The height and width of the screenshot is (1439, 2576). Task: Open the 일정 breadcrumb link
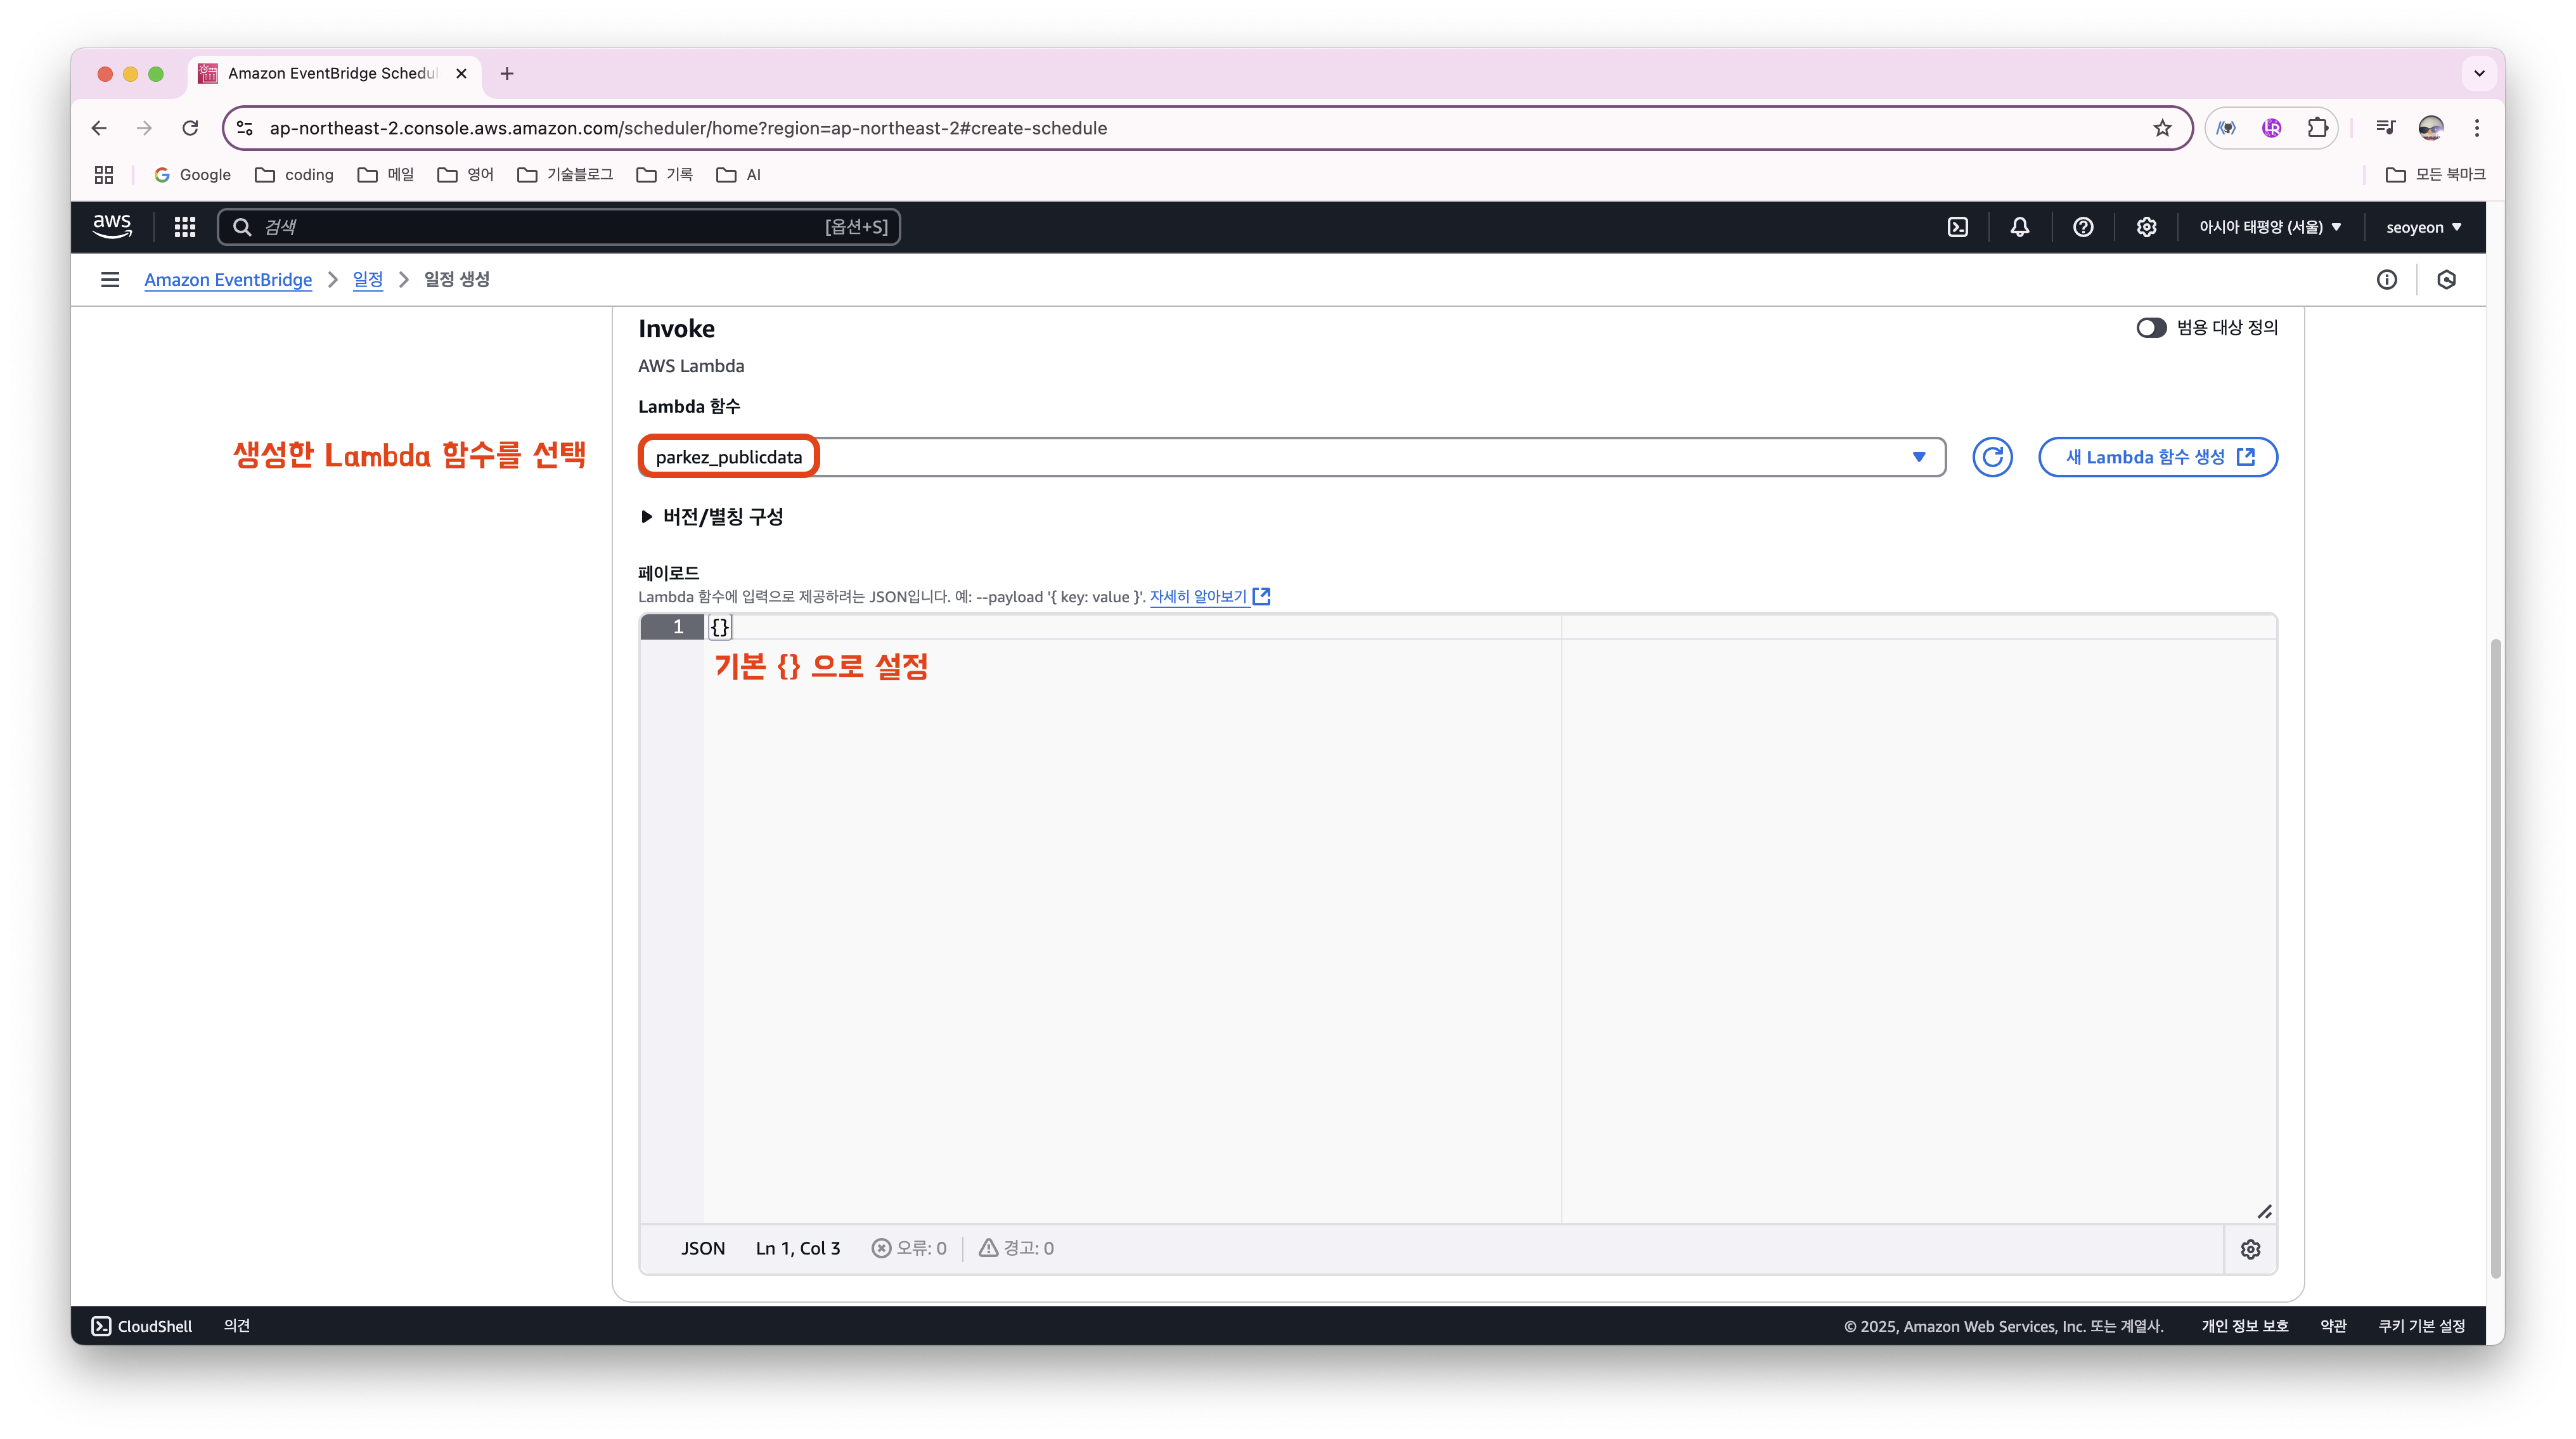[368, 280]
